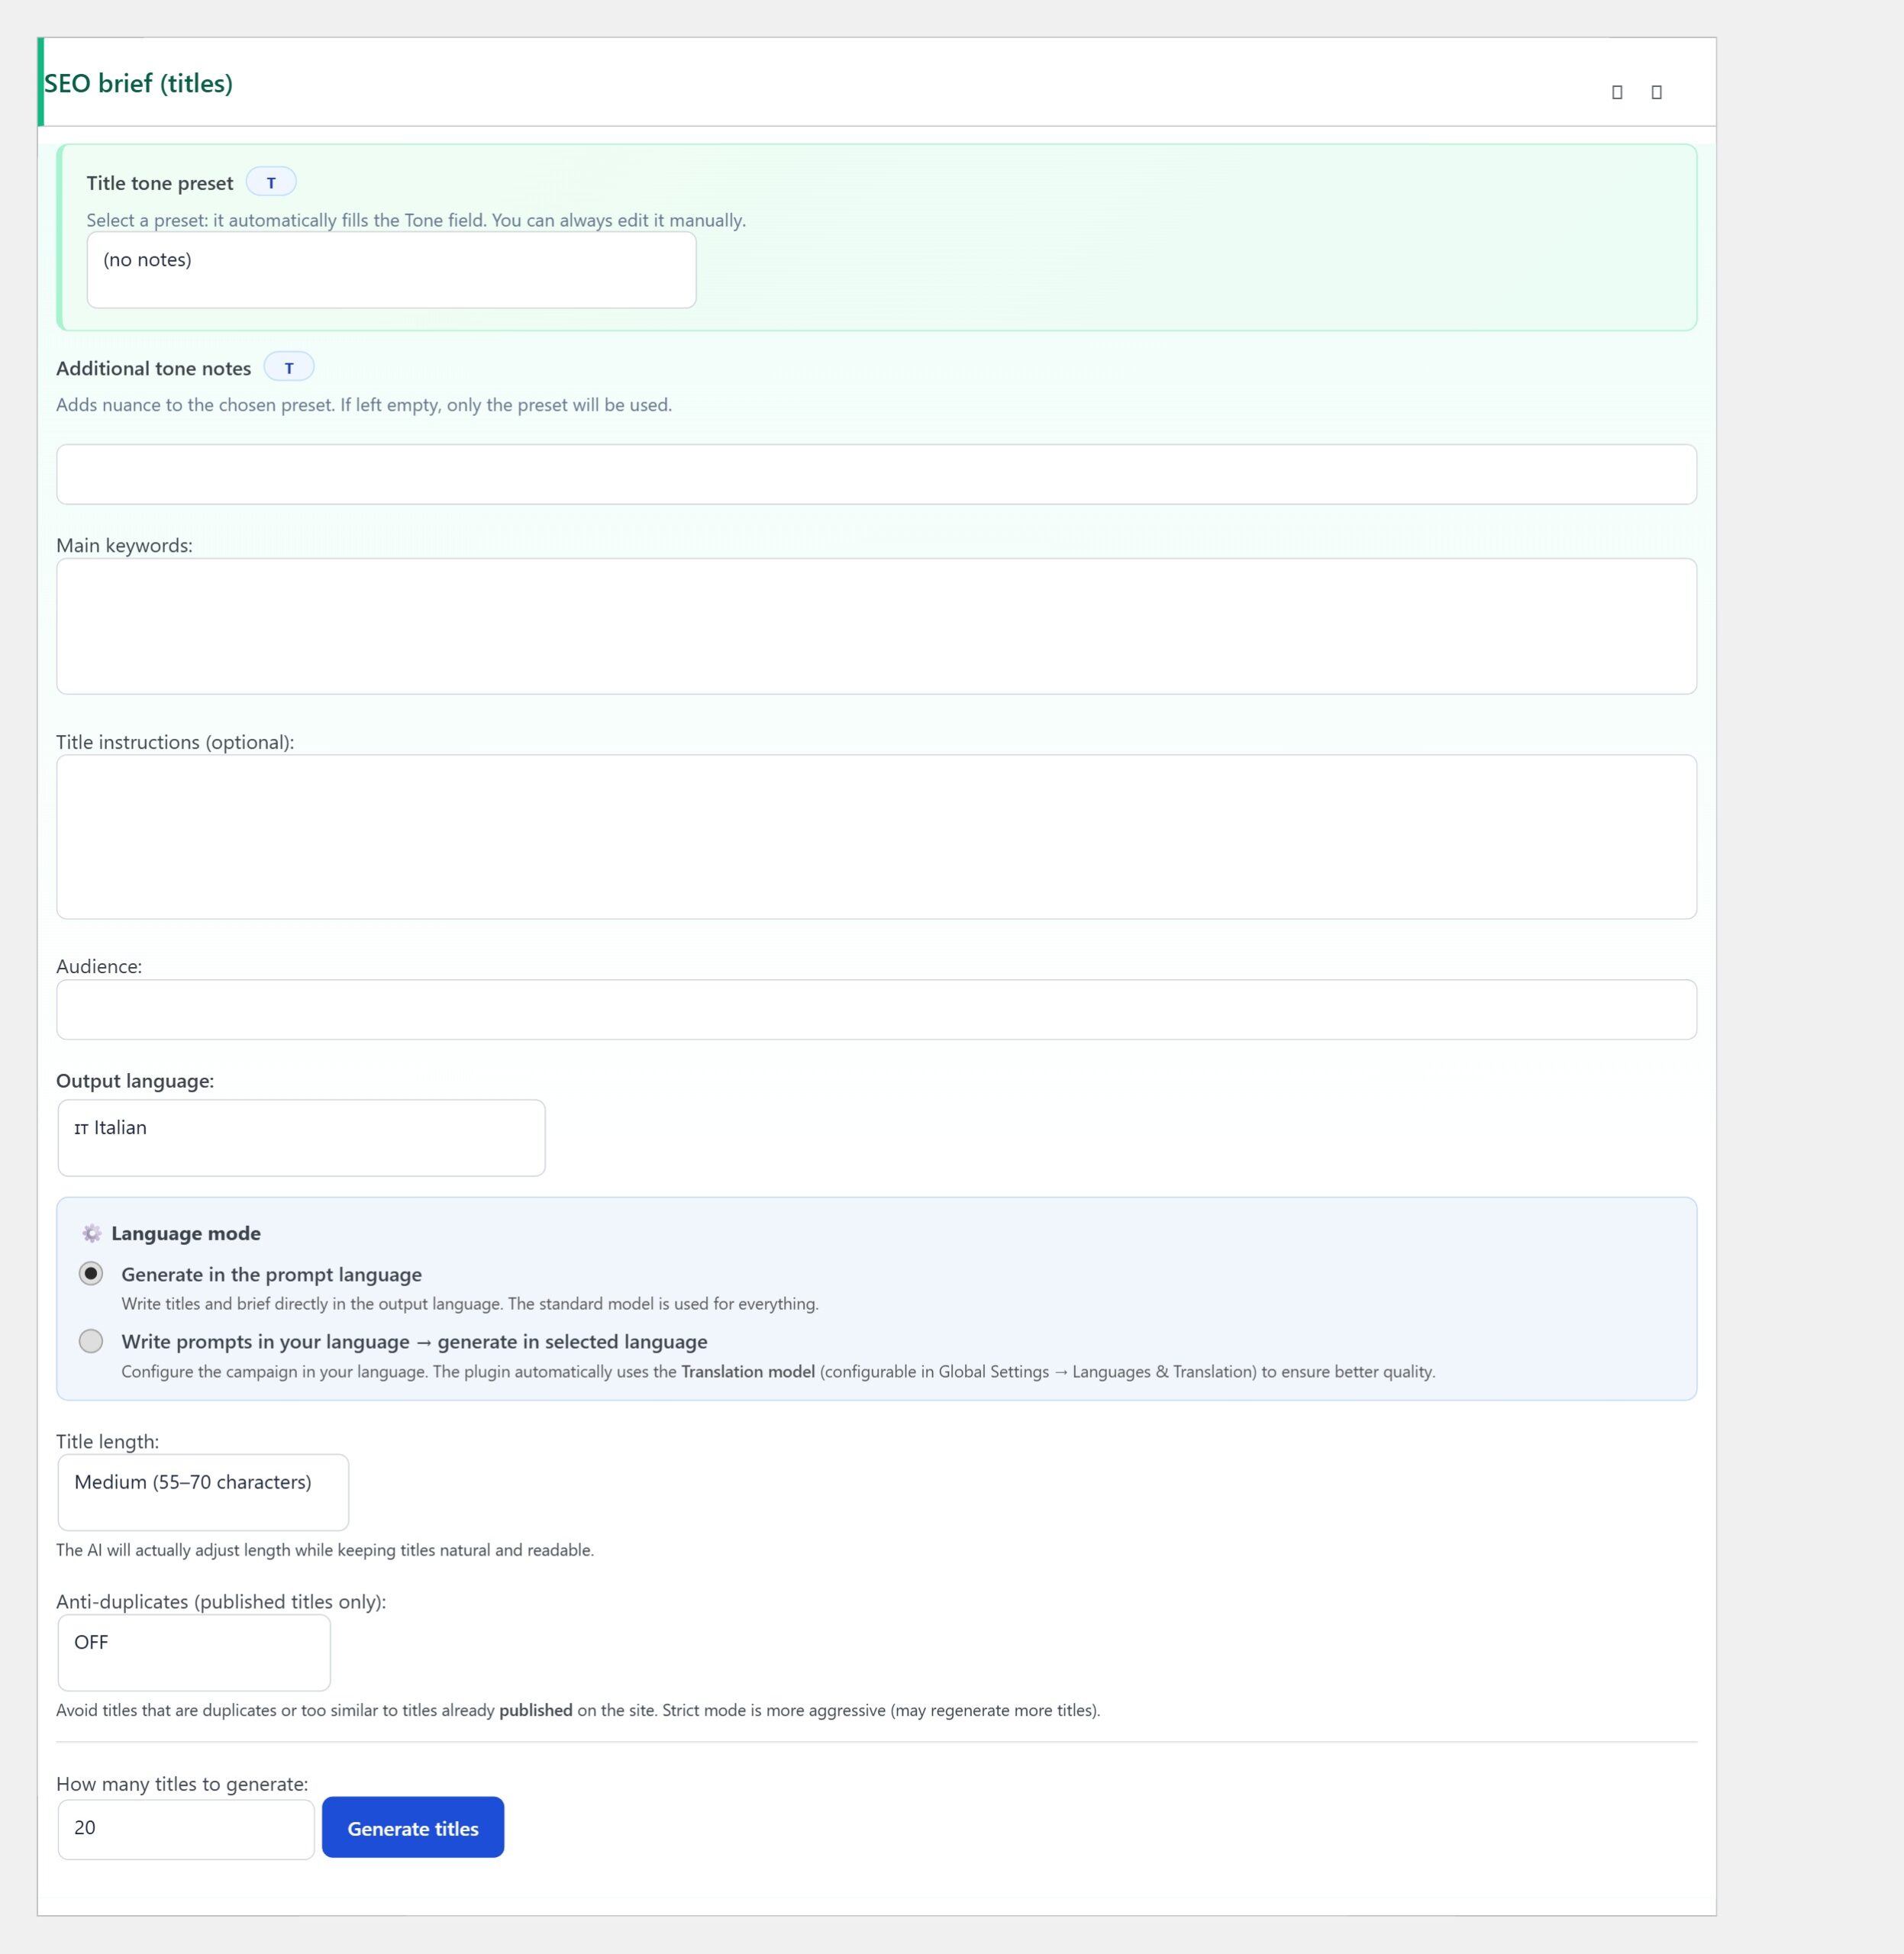Click inside the Title instructions text area
The width and height of the screenshot is (1904, 1954).
876,837
